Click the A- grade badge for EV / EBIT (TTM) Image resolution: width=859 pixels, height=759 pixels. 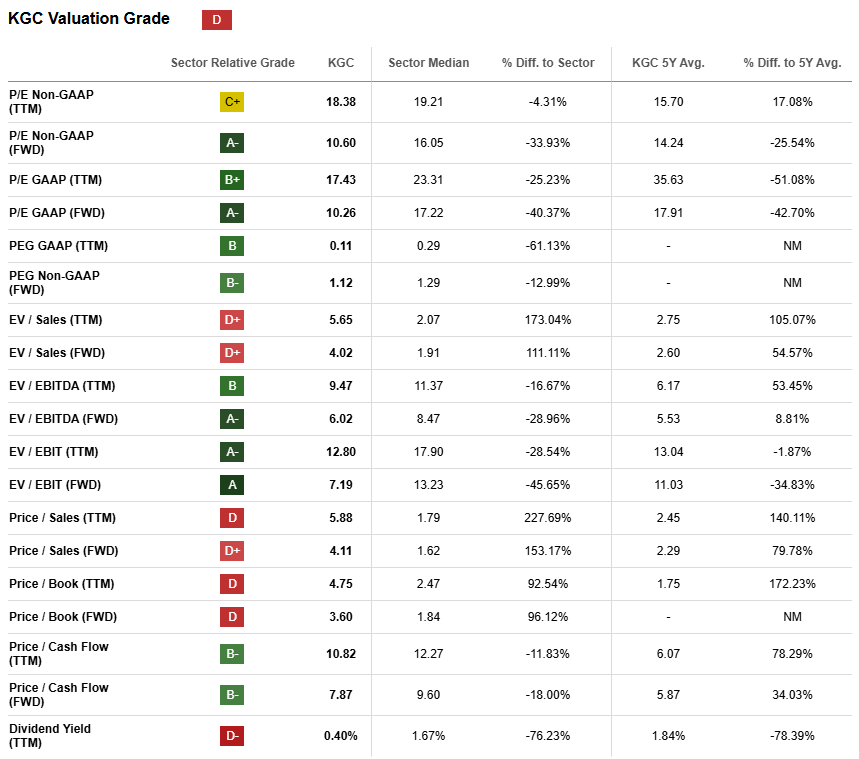coord(232,452)
